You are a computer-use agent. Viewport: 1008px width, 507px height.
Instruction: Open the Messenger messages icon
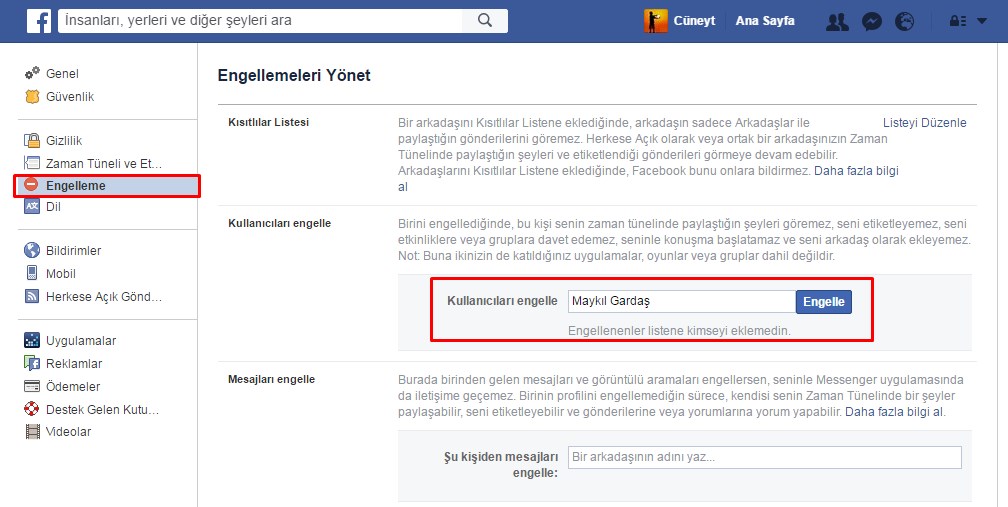tap(871, 21)
